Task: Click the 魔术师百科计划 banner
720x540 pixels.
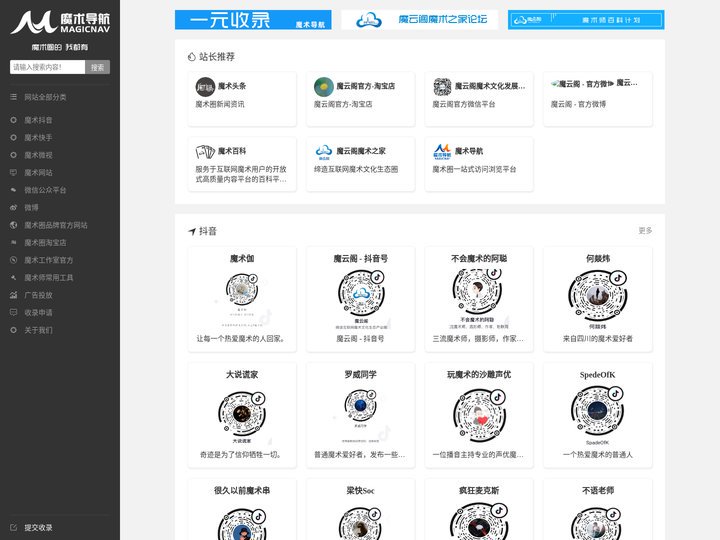Action: point(586,20)
